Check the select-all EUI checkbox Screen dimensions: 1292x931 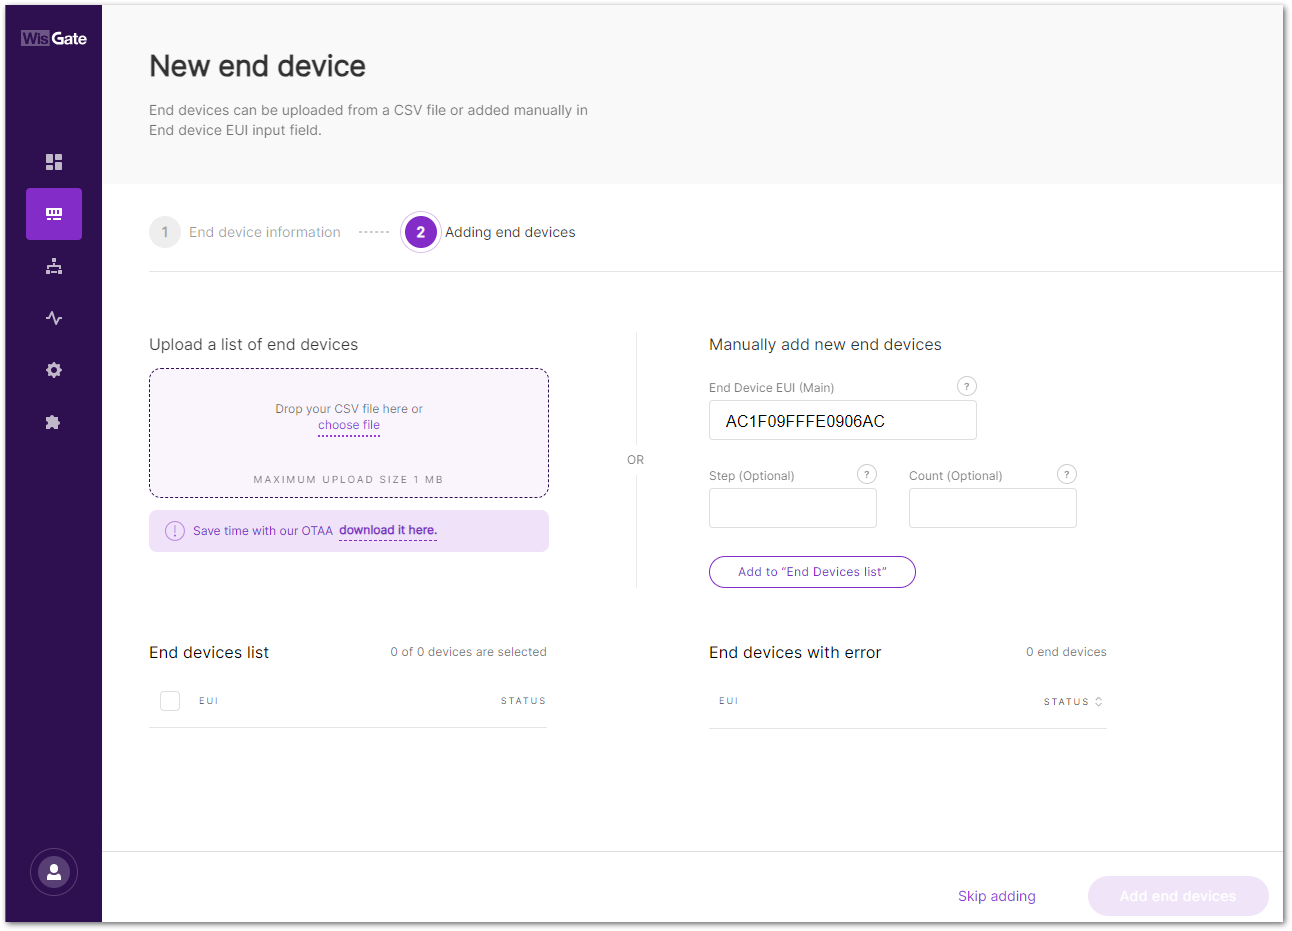pyautogui.click(x=170, y=701)
